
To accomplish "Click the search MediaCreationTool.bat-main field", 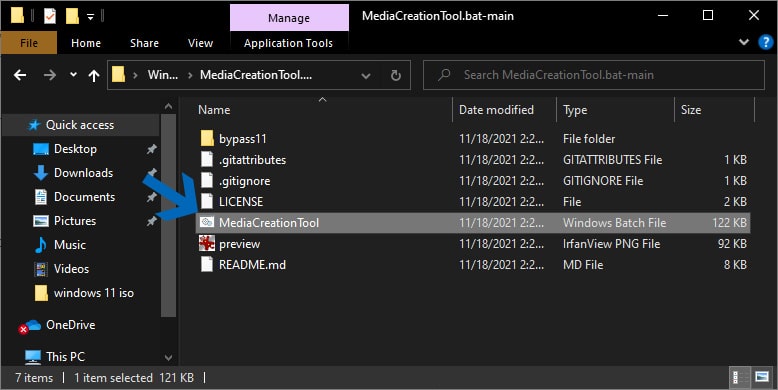I will (593, 75).
